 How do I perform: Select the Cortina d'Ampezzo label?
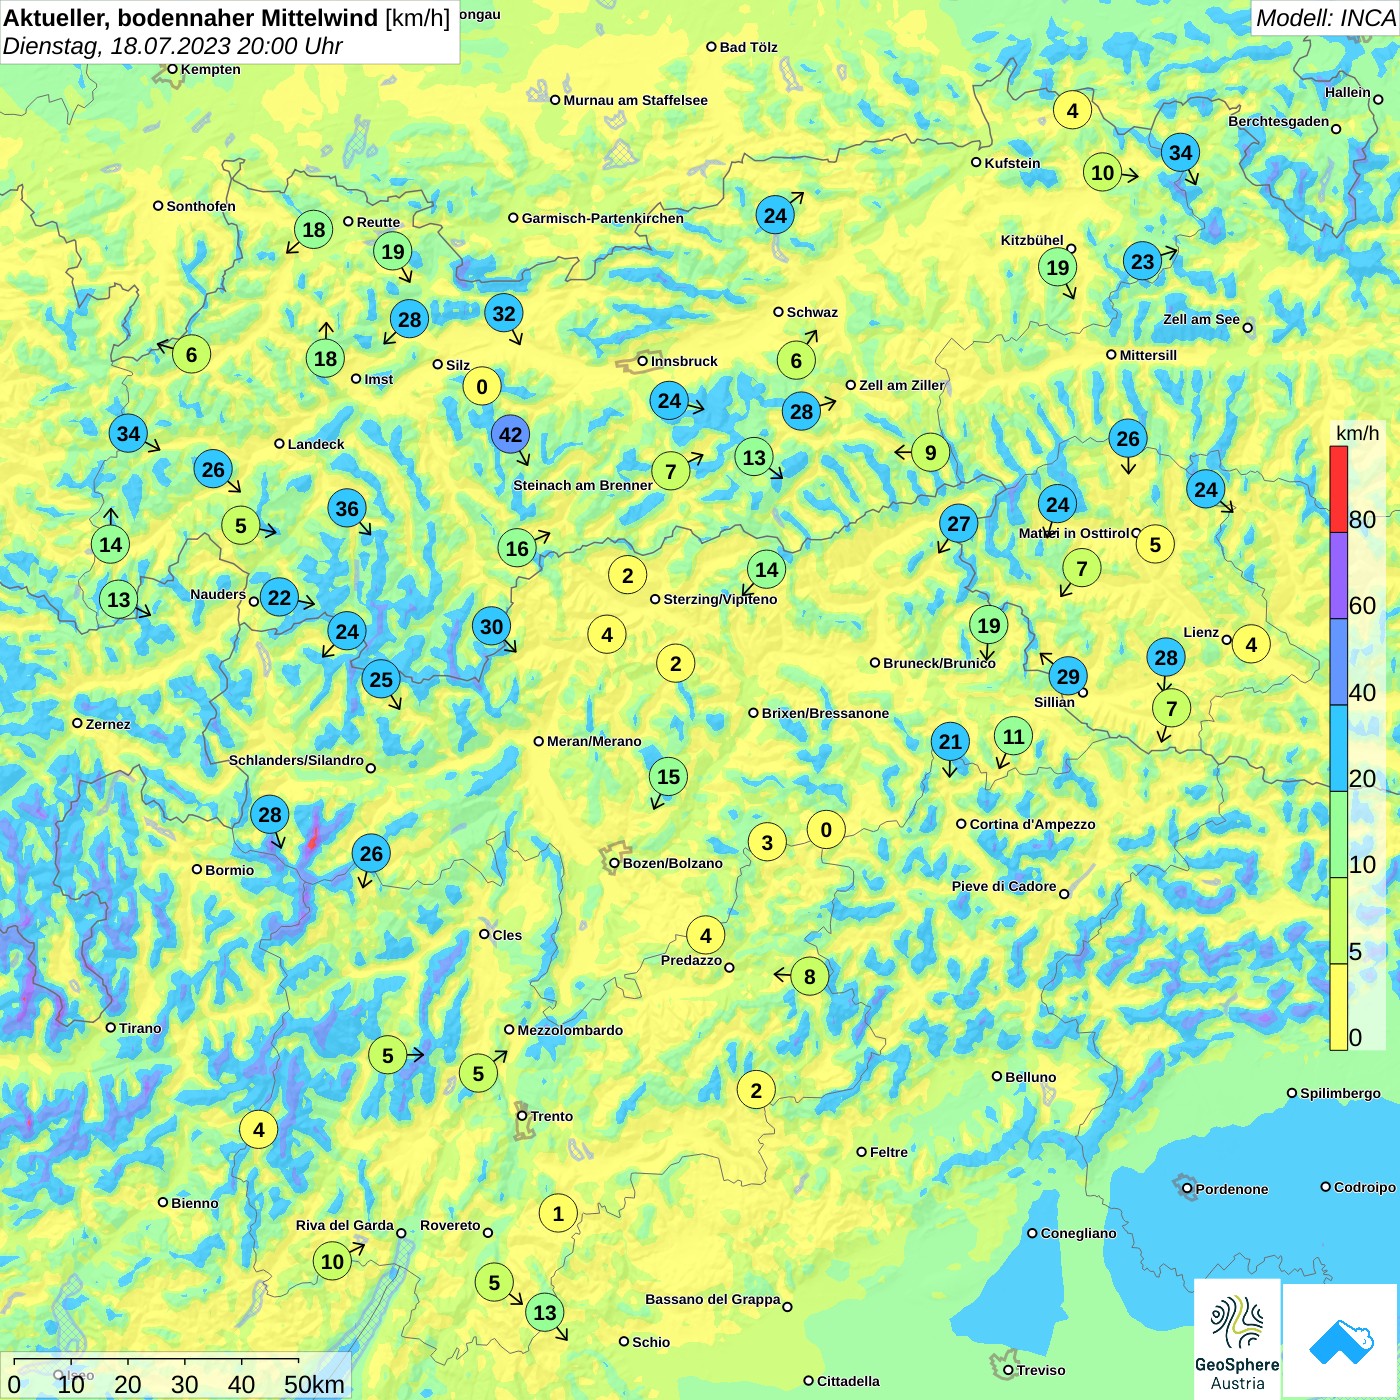pyautogui.click(x=1032, y=824)
